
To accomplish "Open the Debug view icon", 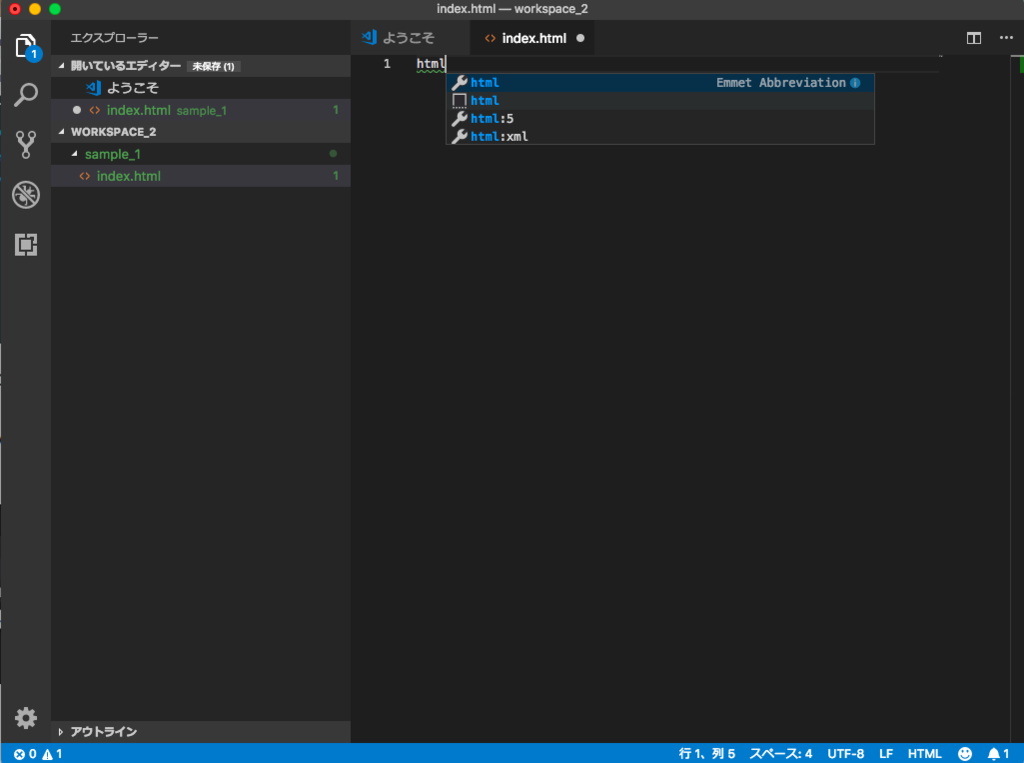I will (26, 195).
